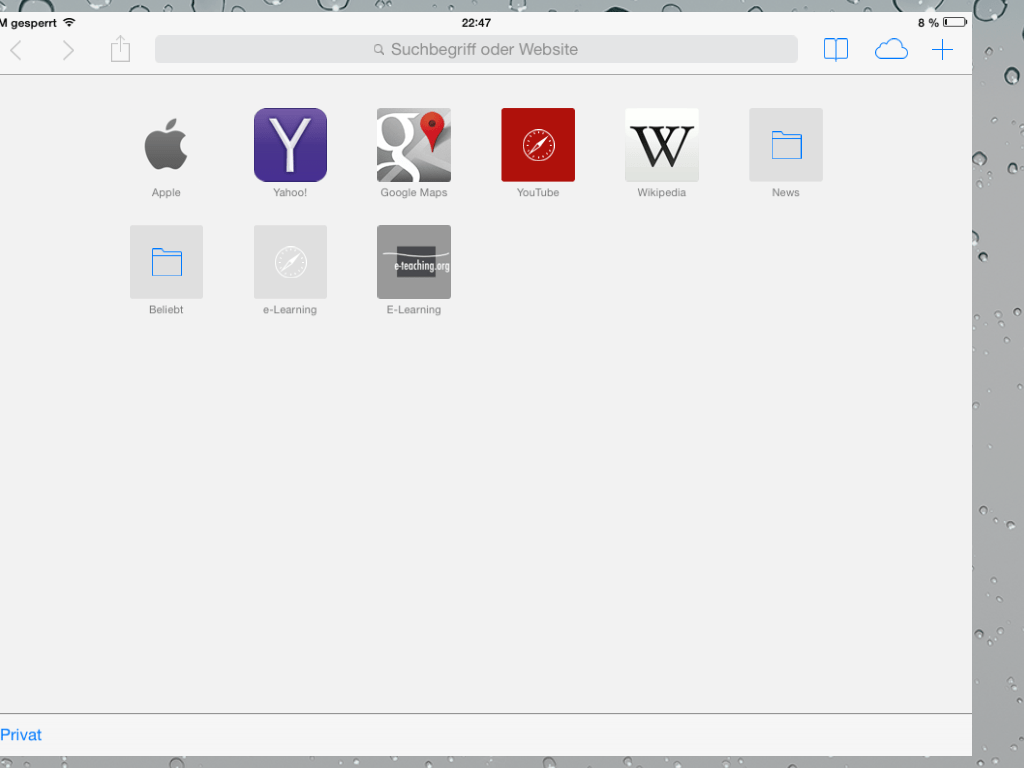Open the e-Learning compass bookmark
The height and width of the screenshot is (768, 1024).
[x=290, y=262]
